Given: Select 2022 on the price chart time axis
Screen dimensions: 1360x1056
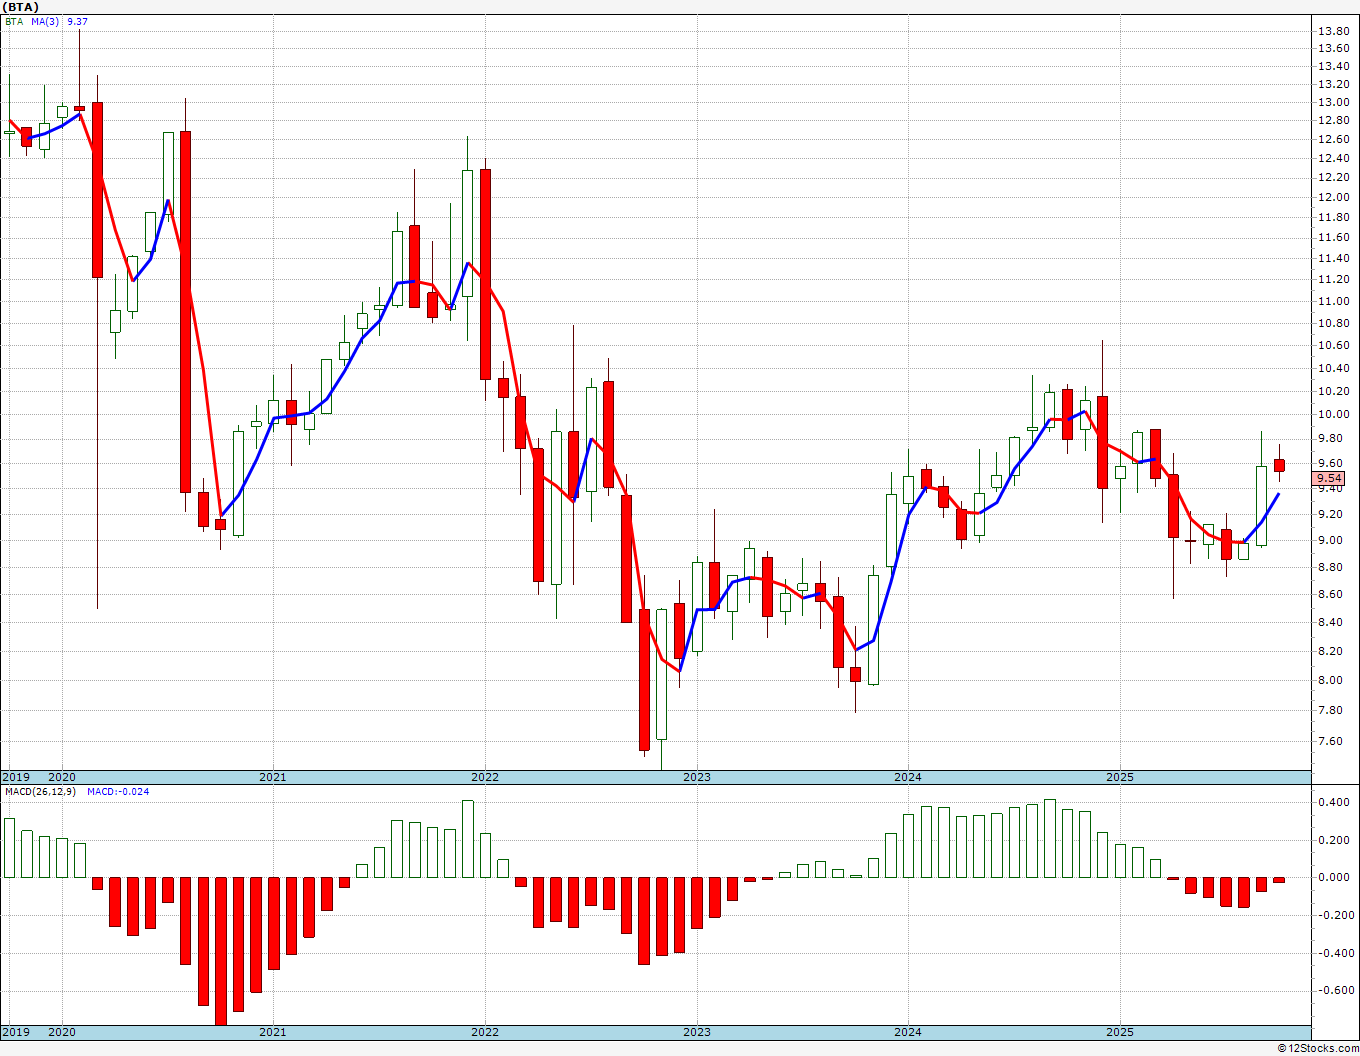Looking at the screenshot, I should [485, 777].
